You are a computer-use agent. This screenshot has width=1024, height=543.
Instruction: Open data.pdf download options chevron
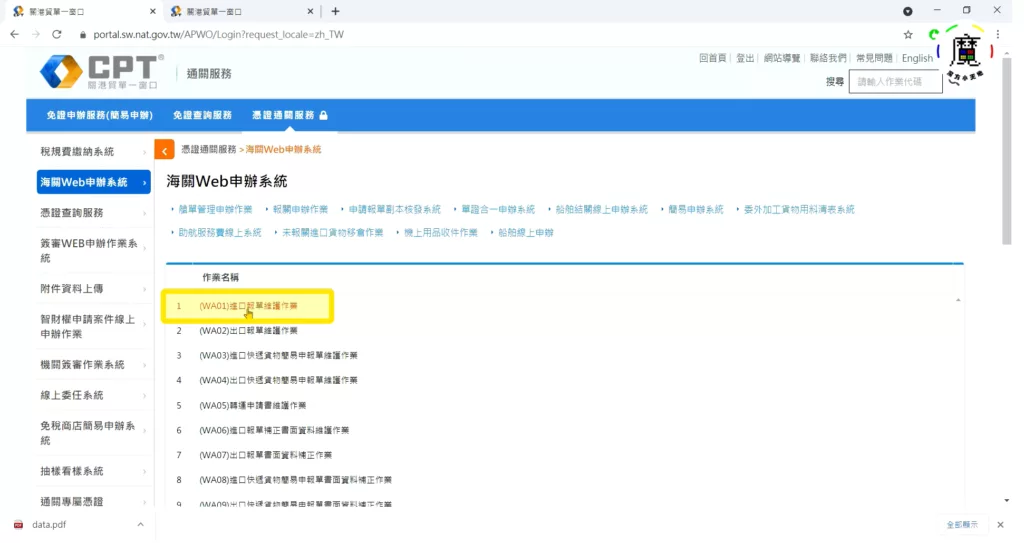[140, 525]
